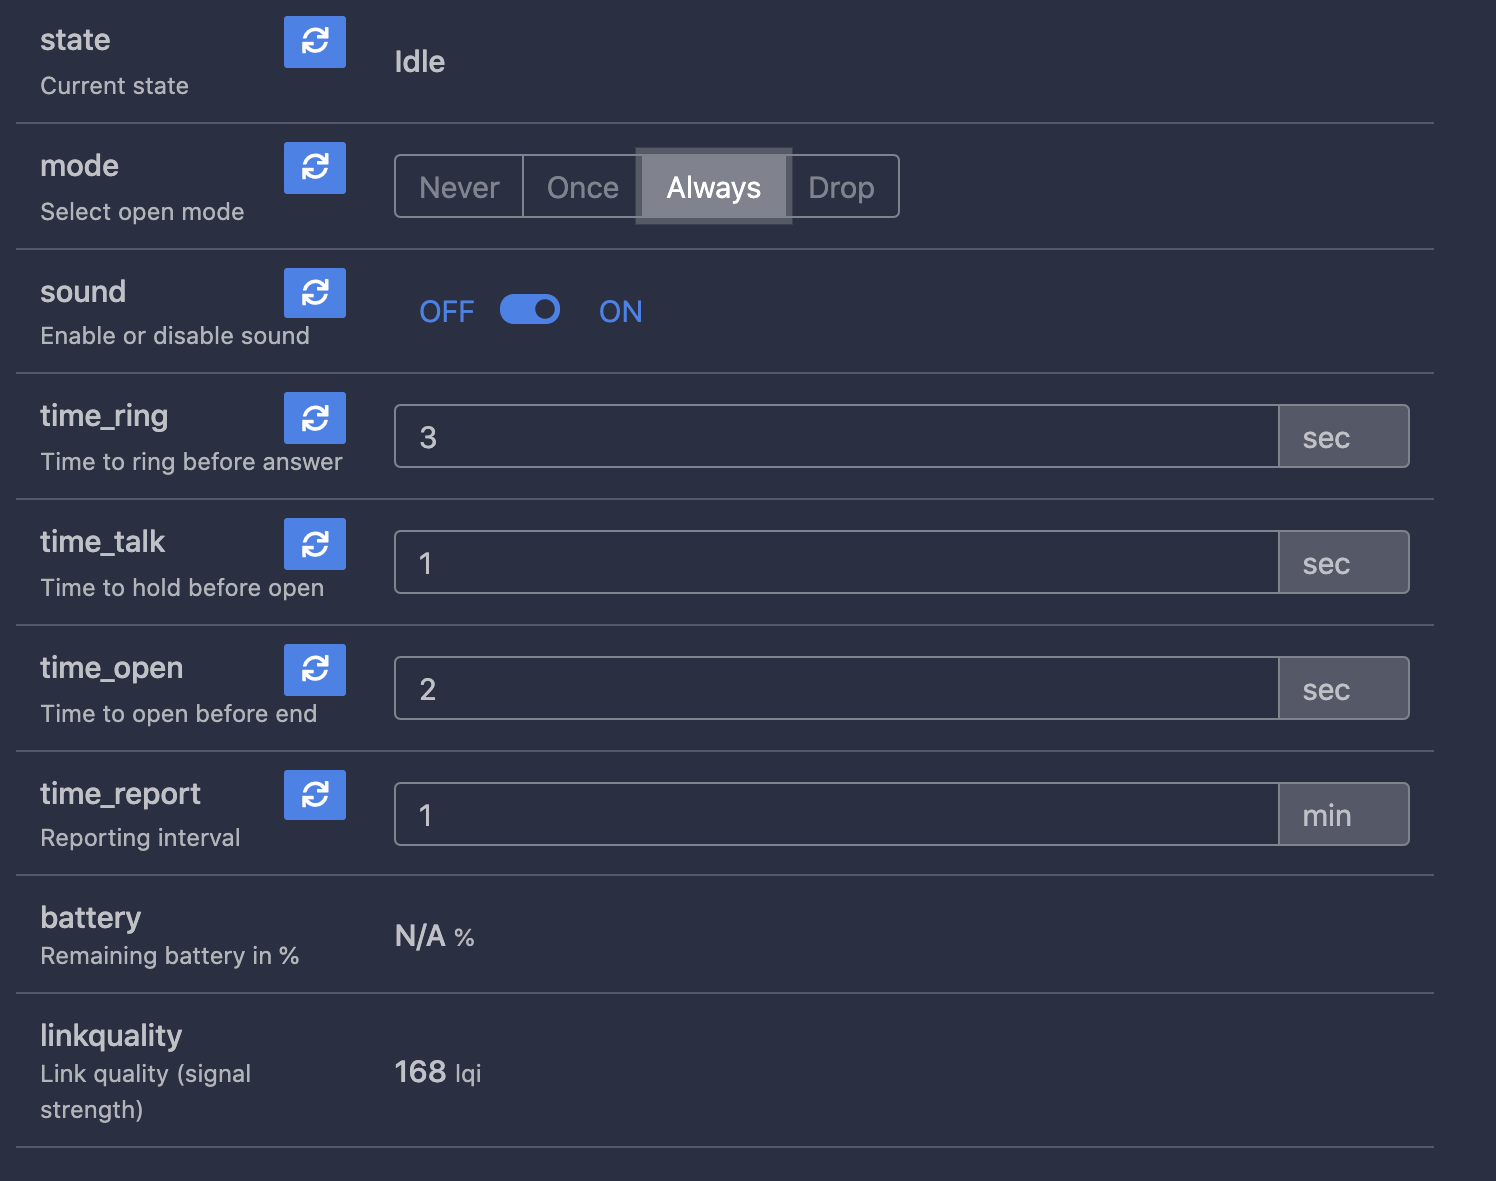Screen dimensions: 1496x1181
Task: Select OFF label for sound
Action: (446, 312)
